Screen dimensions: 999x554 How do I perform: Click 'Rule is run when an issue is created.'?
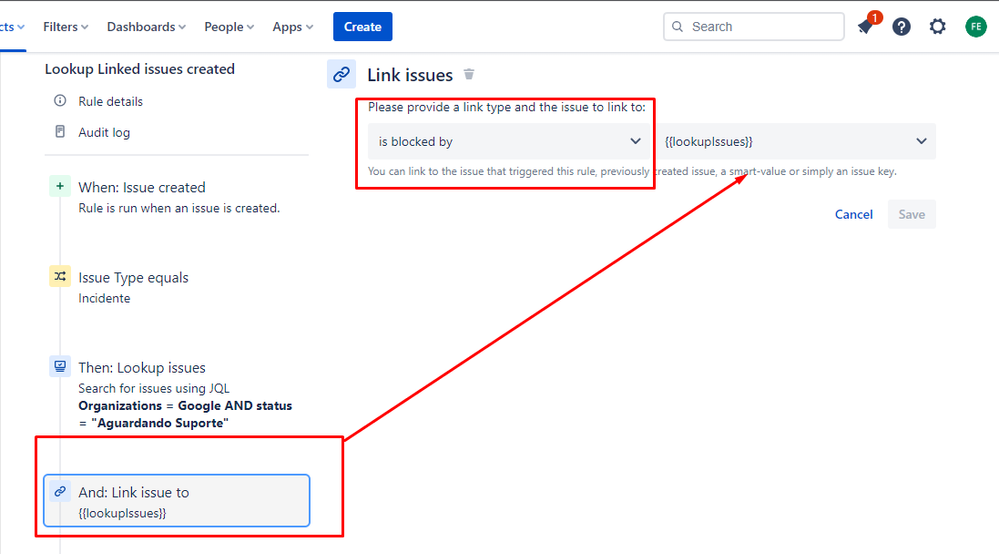179,208
